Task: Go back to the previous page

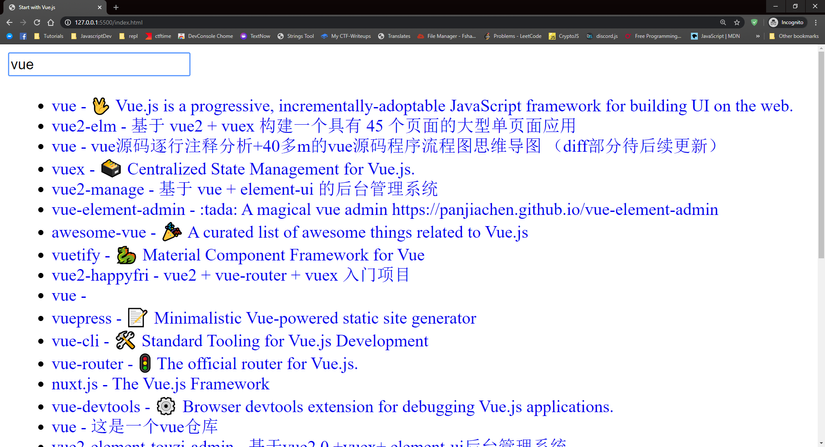Action: [x=9, y=23]
